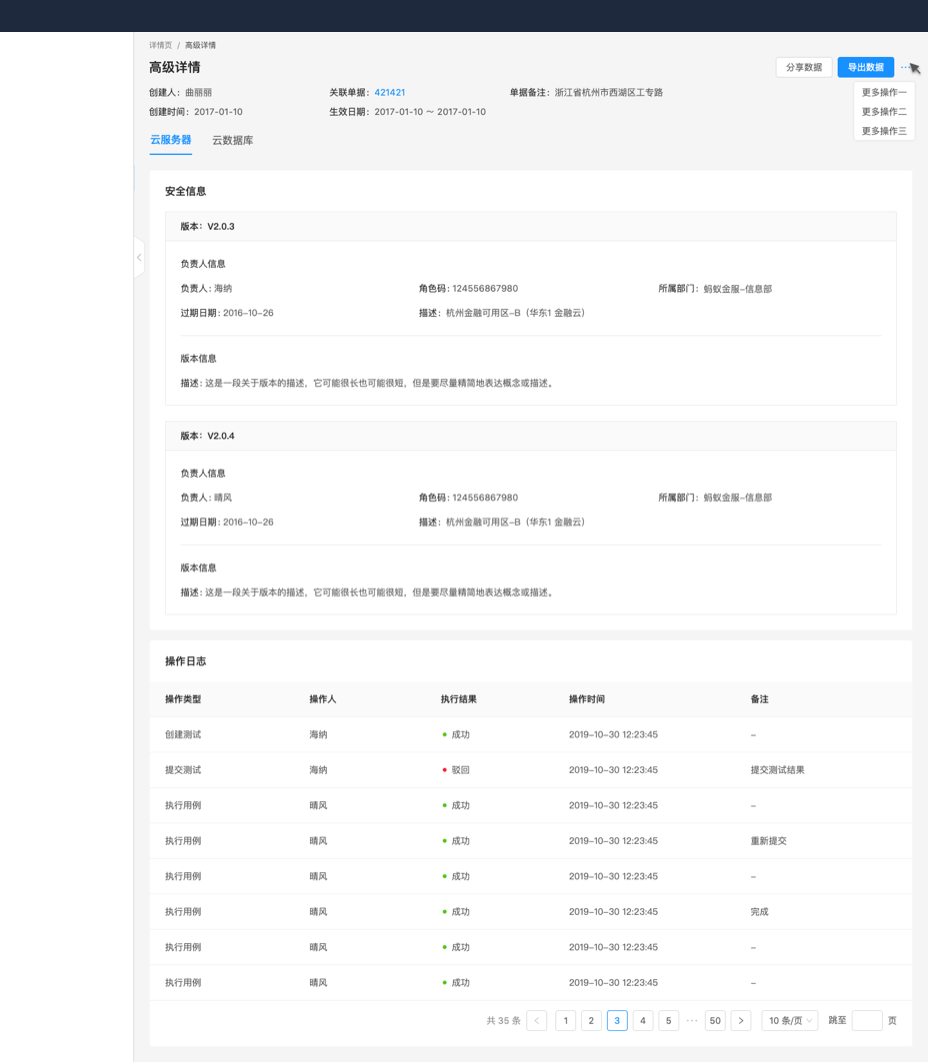Select the 提交测试 row cell

183,770
